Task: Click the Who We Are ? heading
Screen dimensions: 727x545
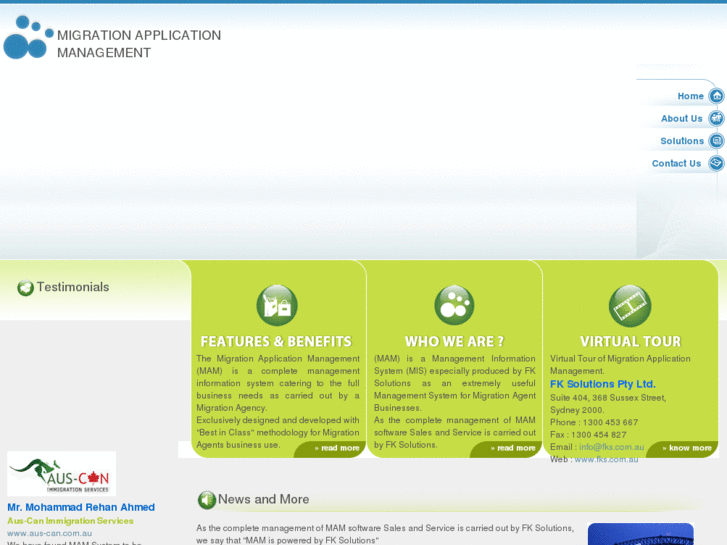Action: pos(454,341)
